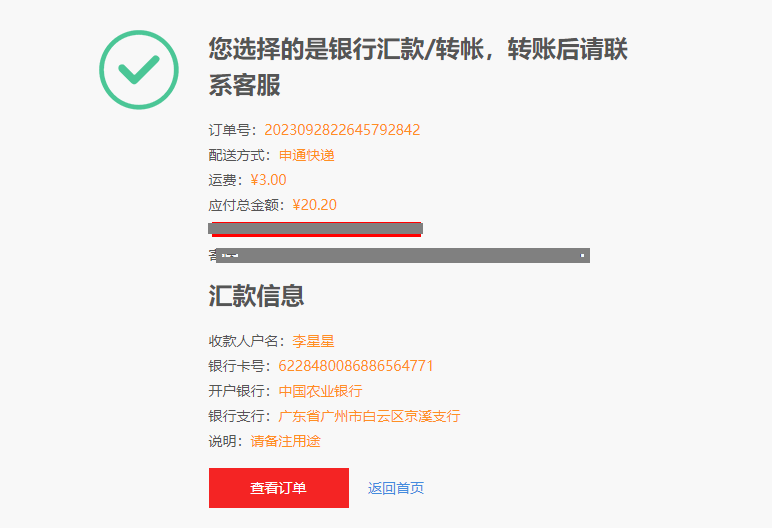Viewport: 772px width, 528px height.
Task: Click the 申通快递 delivery method text
Action: [307, 155]
